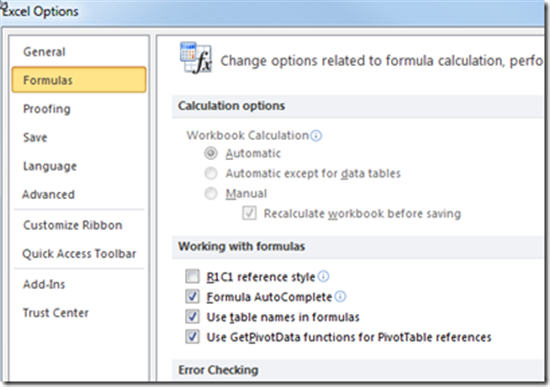Click the Change options related description text

click(x=382, y=61)
